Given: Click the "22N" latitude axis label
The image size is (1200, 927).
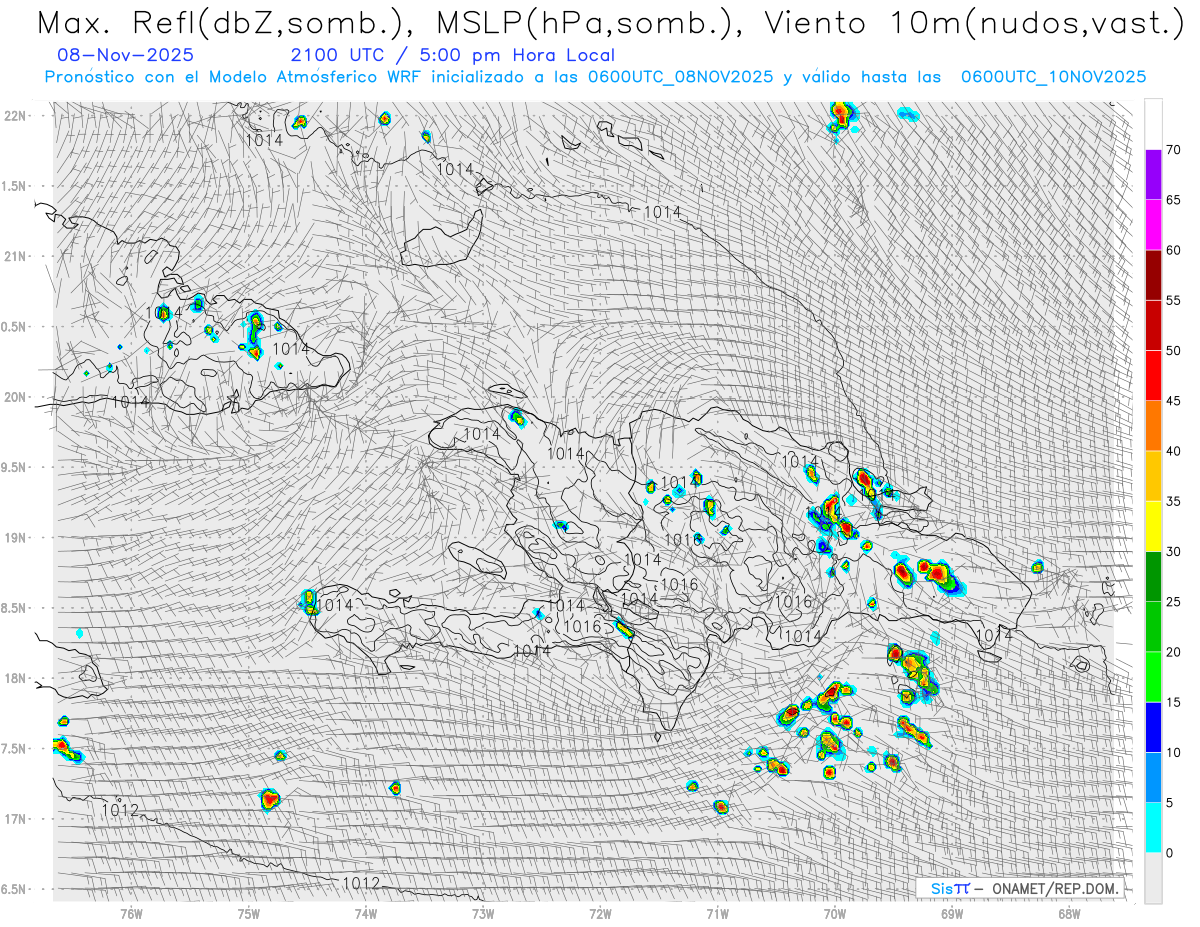Looking at the screenshot, I should (x=16, y=116).
